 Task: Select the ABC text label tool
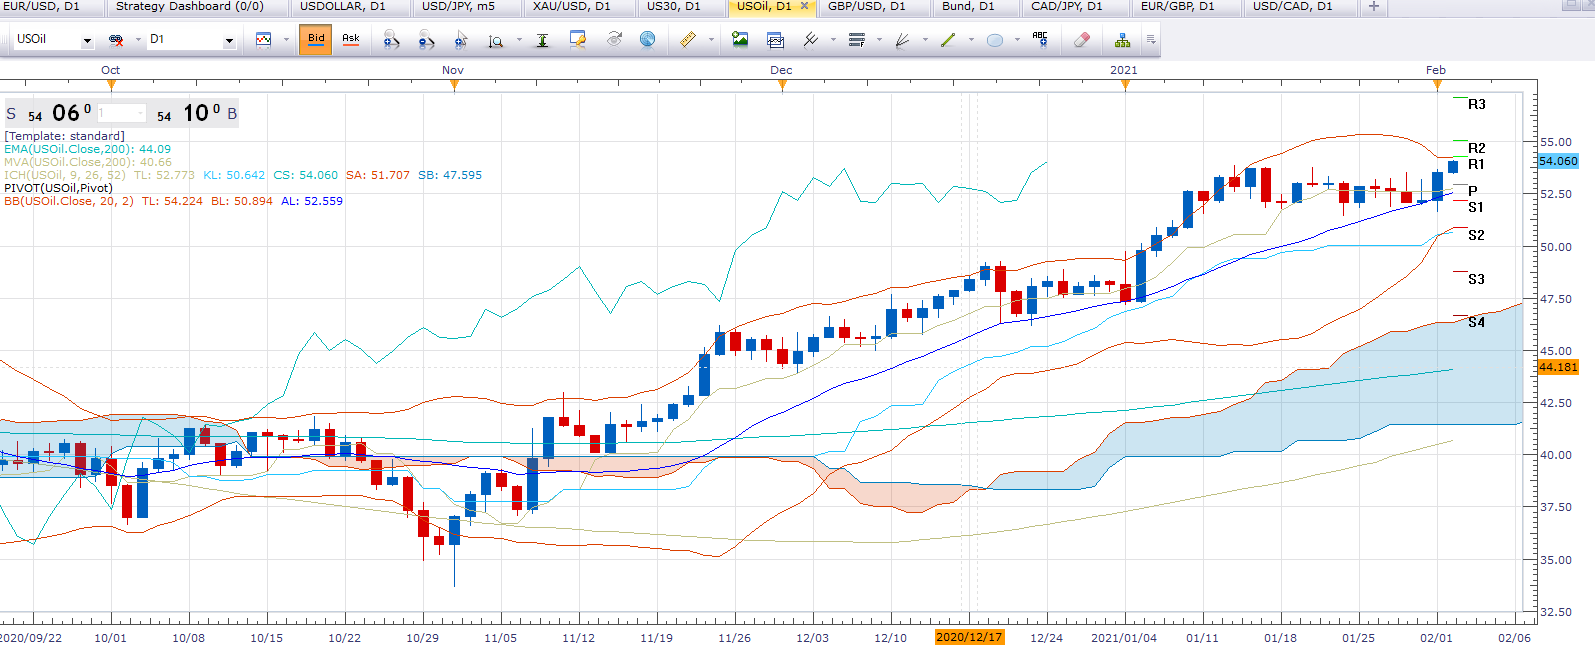click(1040, 40)
